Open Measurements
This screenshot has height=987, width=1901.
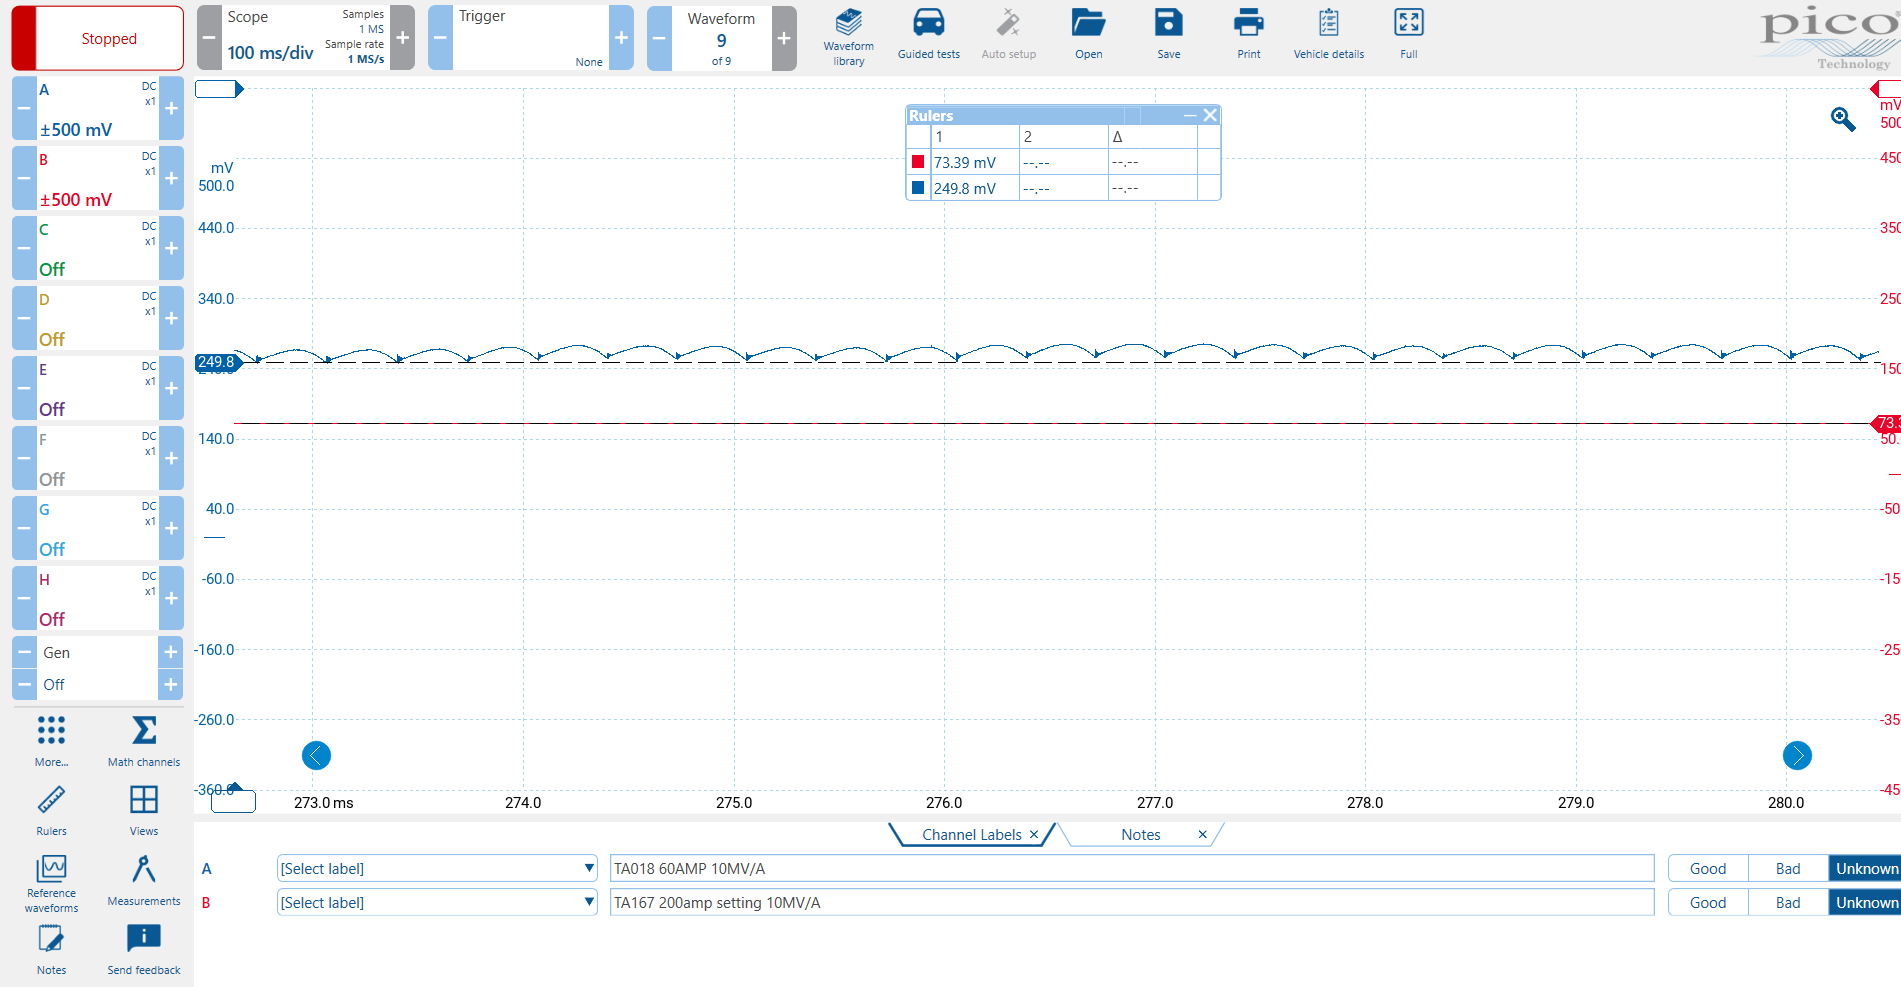[144, 880]
